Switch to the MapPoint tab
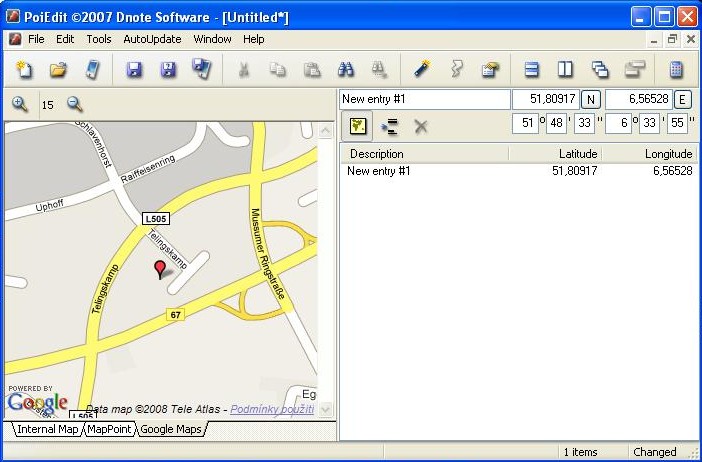This screenshot has width=702, height=462. (108, 429)
